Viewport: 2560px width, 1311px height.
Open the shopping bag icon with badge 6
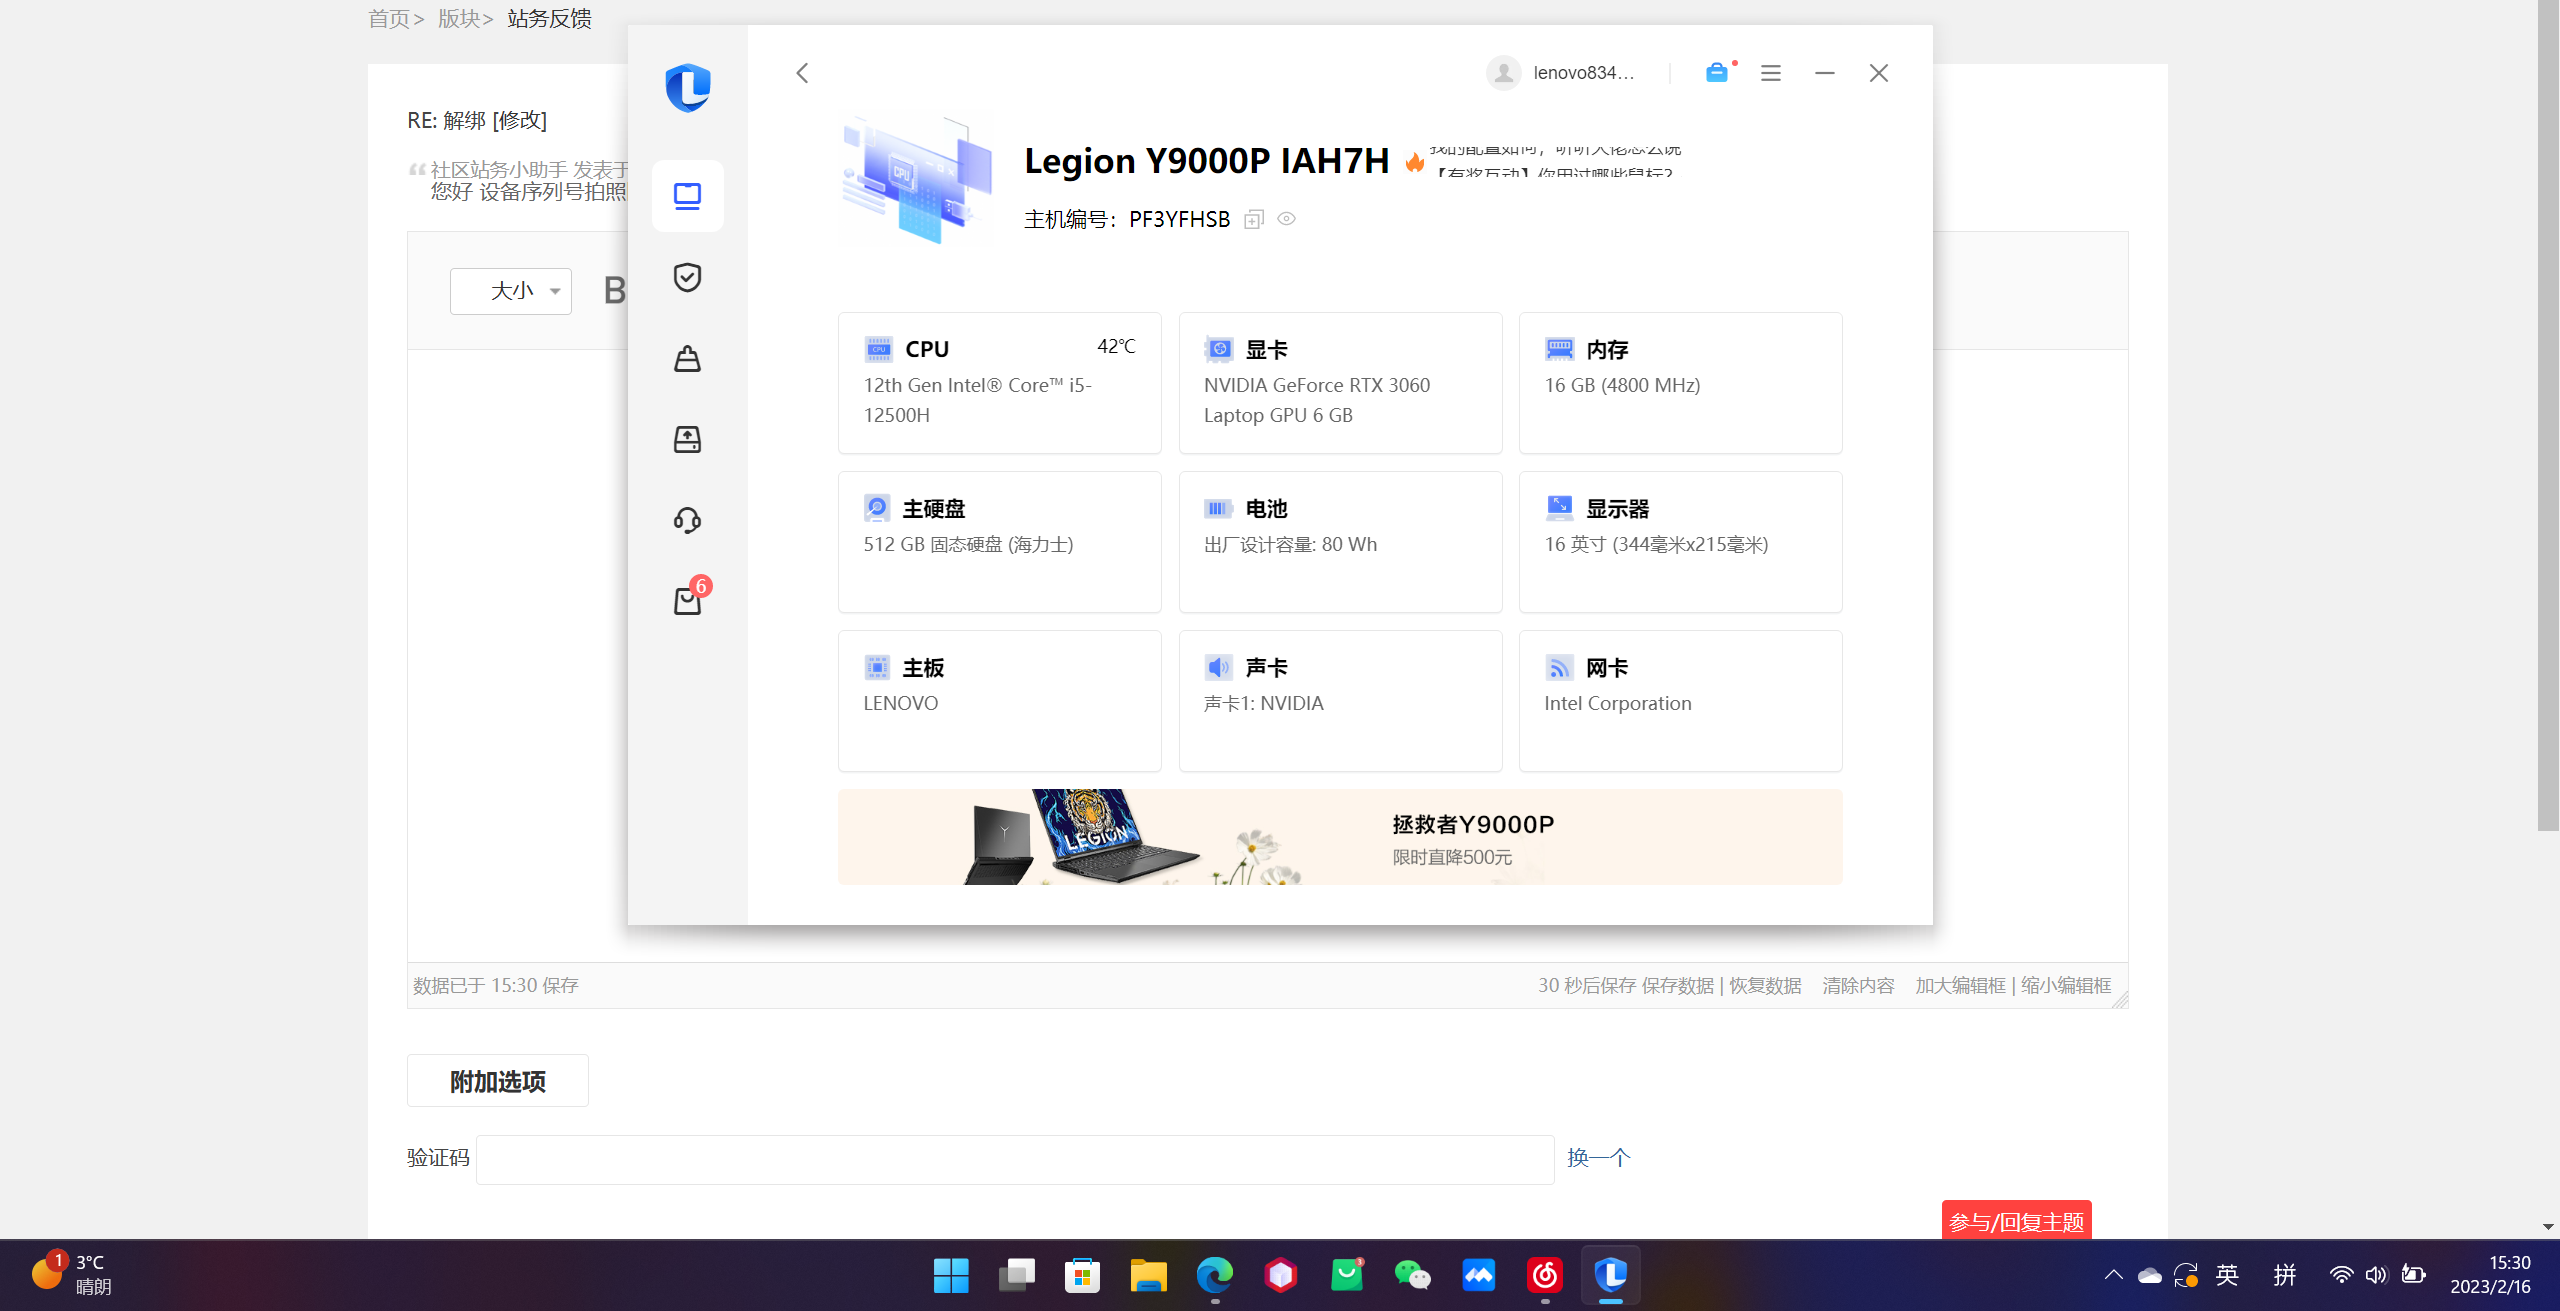(x=689, y=598)
